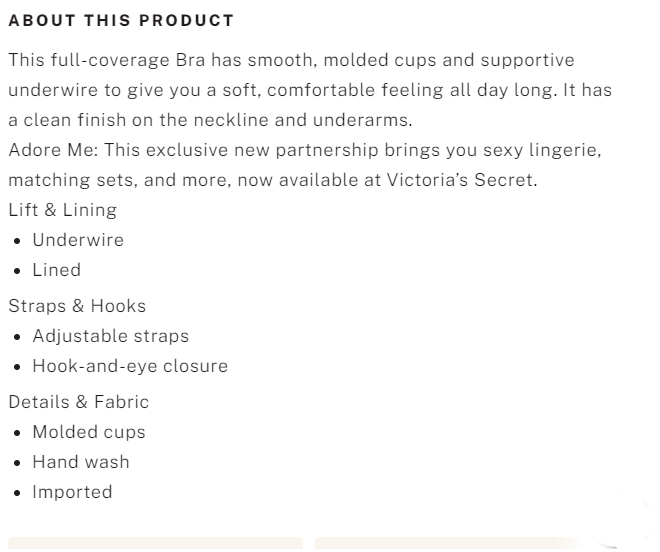
Task: Click the Lined bullet item
Action: pyautogui.click(x=56, y=270)
